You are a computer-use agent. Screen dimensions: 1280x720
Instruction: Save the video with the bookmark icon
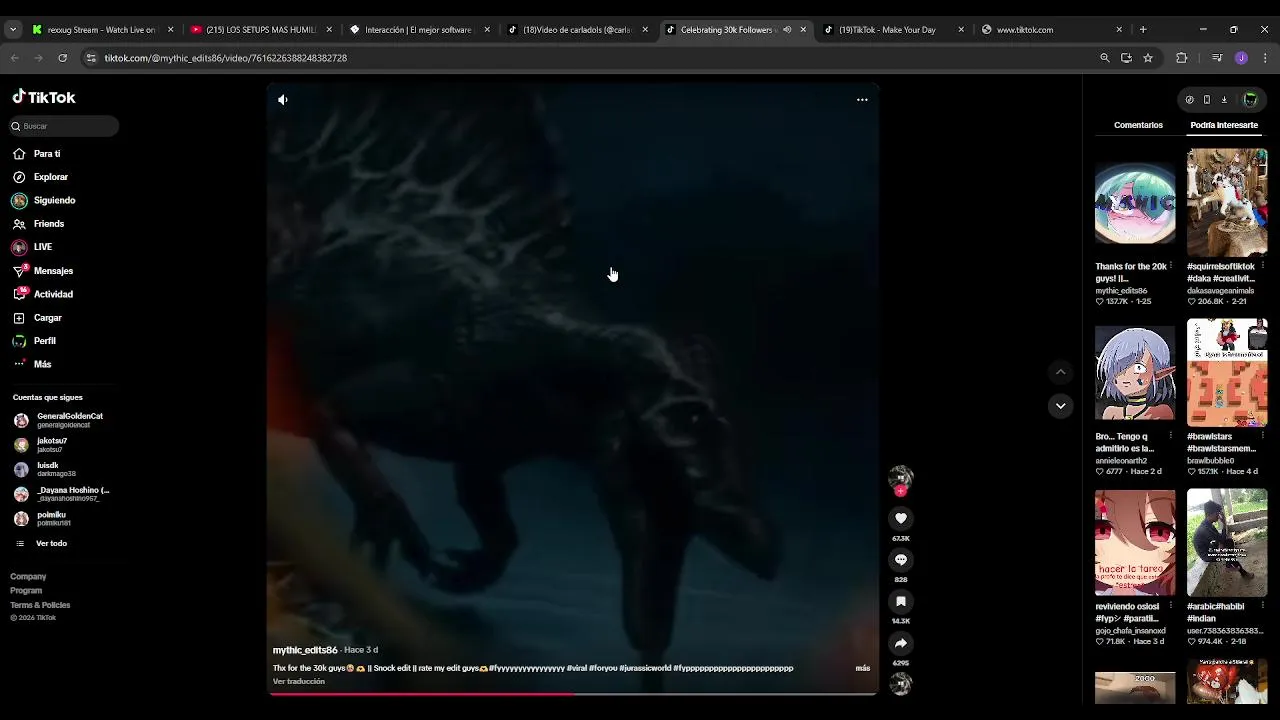point(901,601)
